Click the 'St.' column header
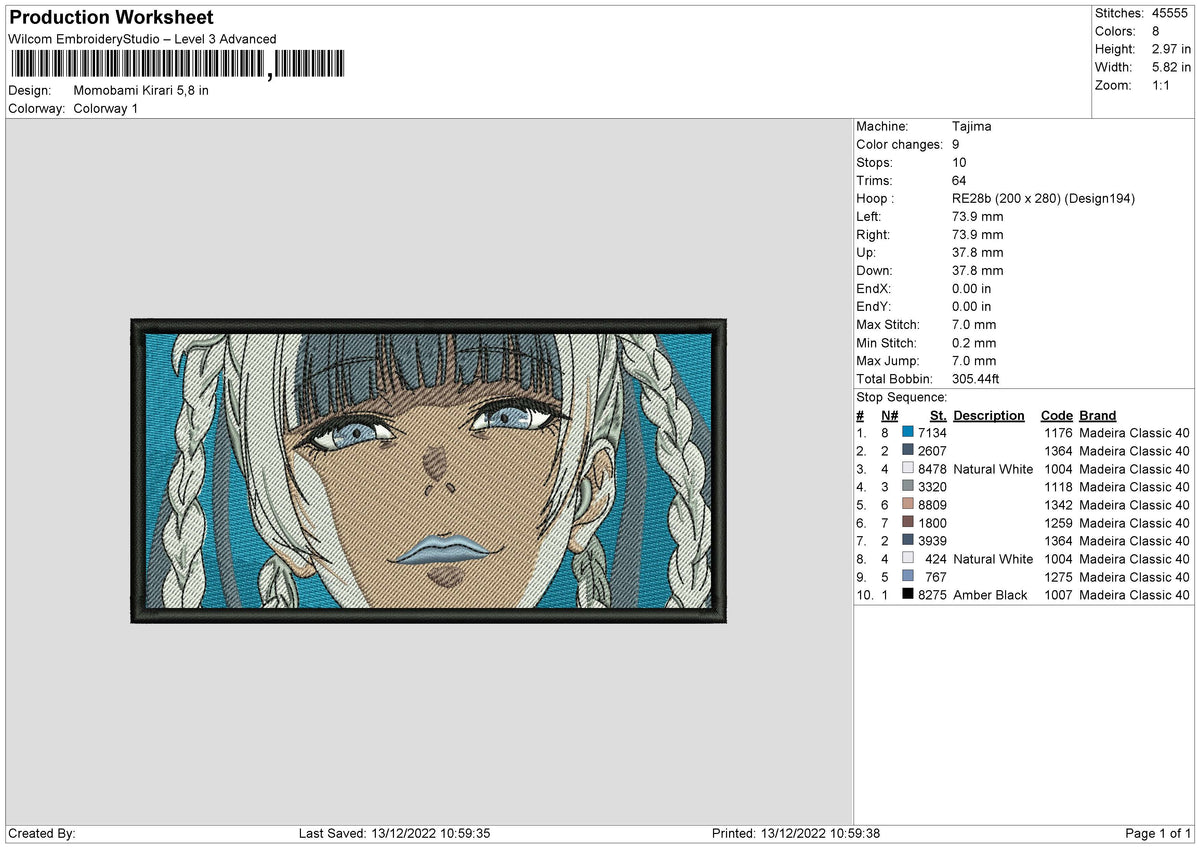The image size is (1200, 848). pos(938,415)
